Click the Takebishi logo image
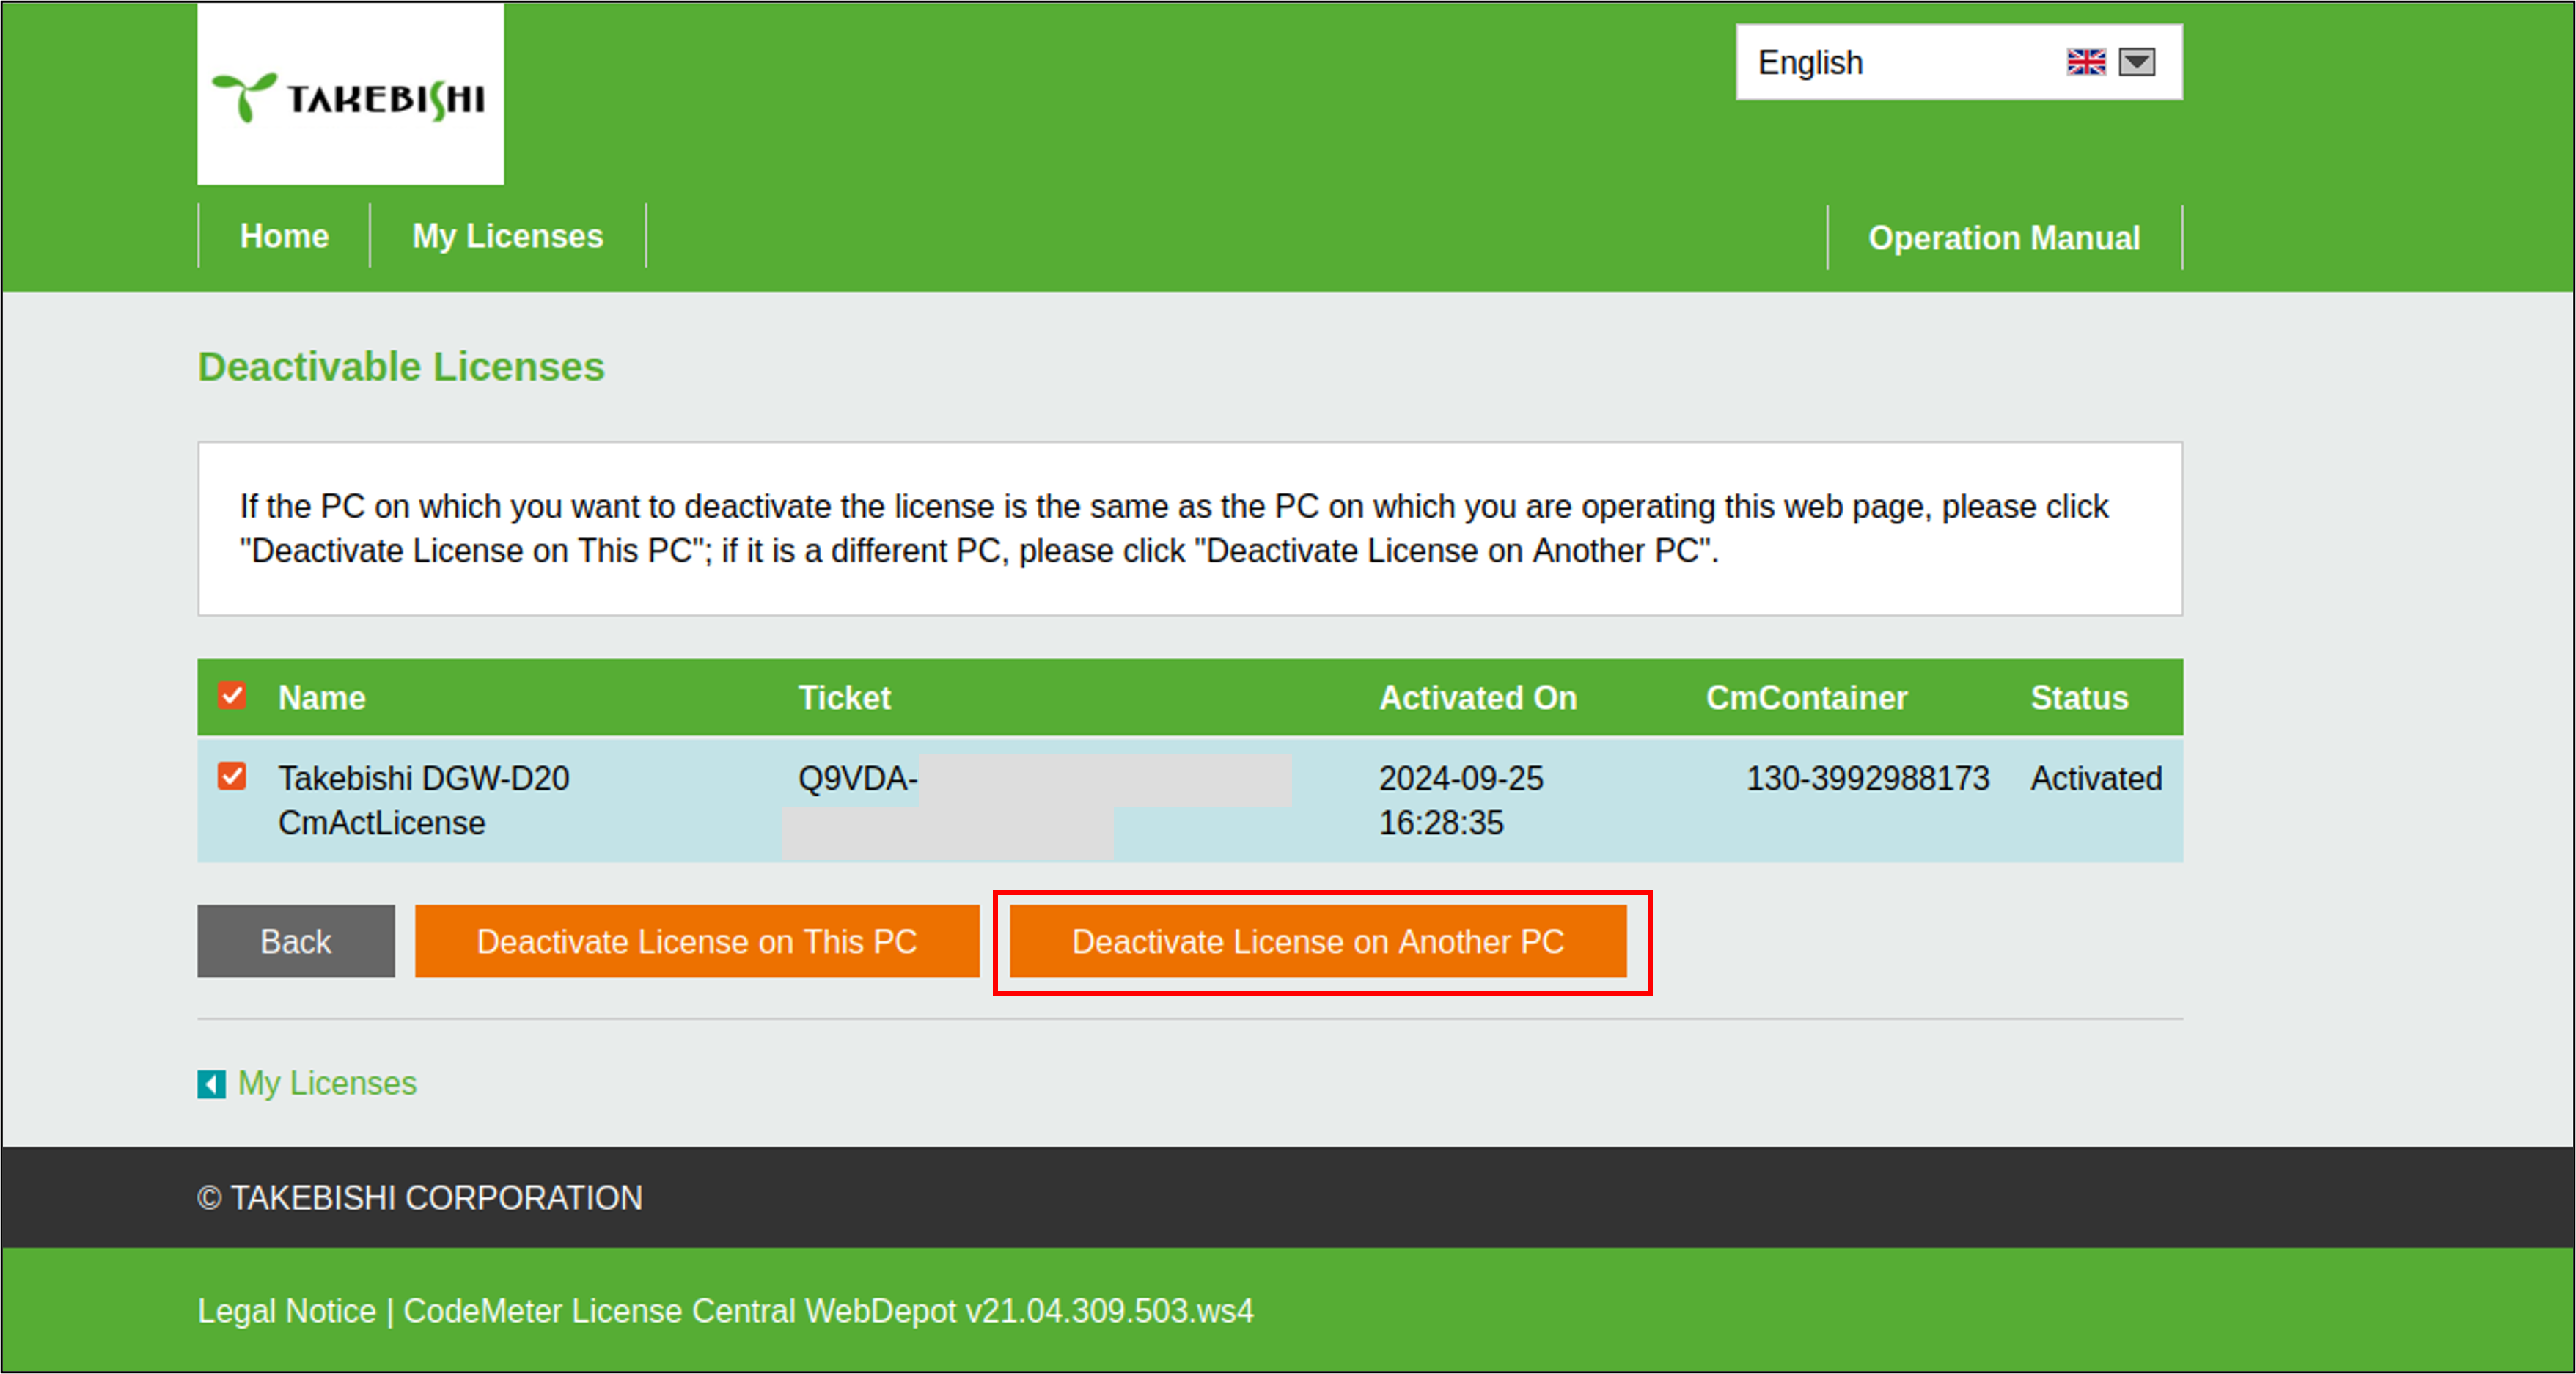This screenshot has width=2576, height=1374. click(350, 95)
